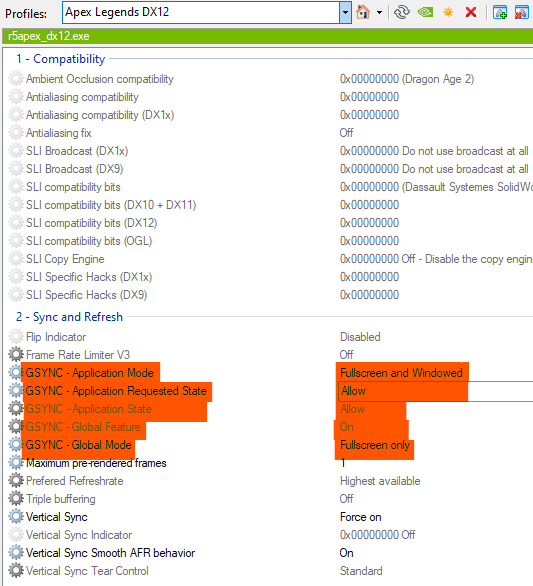Screen dimensions: 533x586
Task: Click the 'Profiles:' label
Action: click(26, 13)
